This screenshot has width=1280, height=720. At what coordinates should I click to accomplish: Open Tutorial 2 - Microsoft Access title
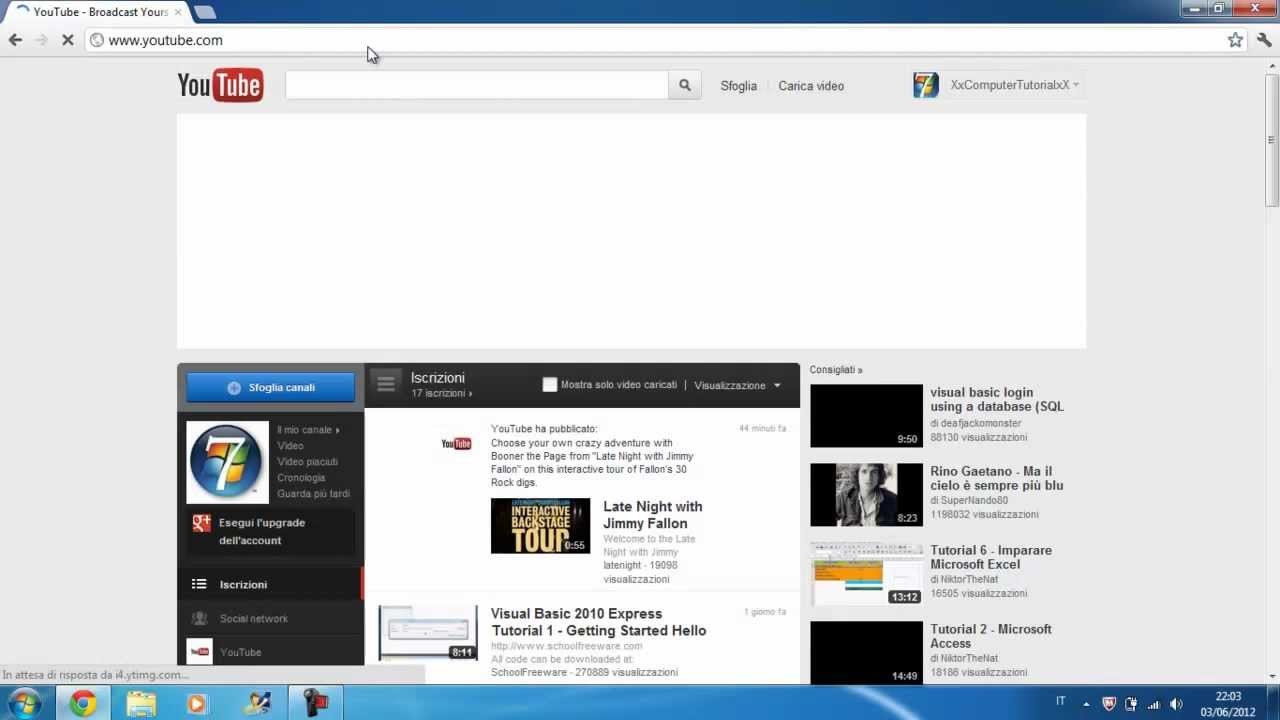tap(991, 636)
